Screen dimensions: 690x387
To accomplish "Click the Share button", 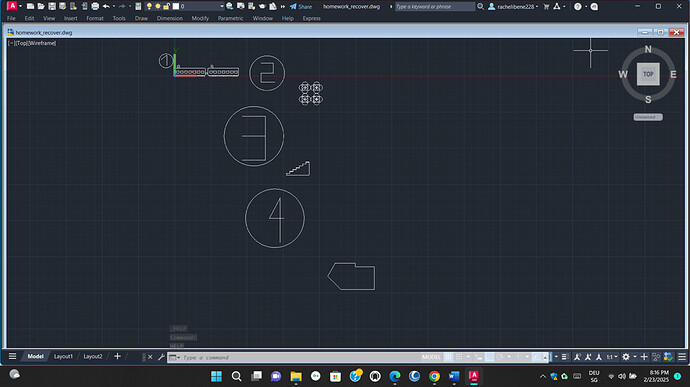I will click(301, 7).
